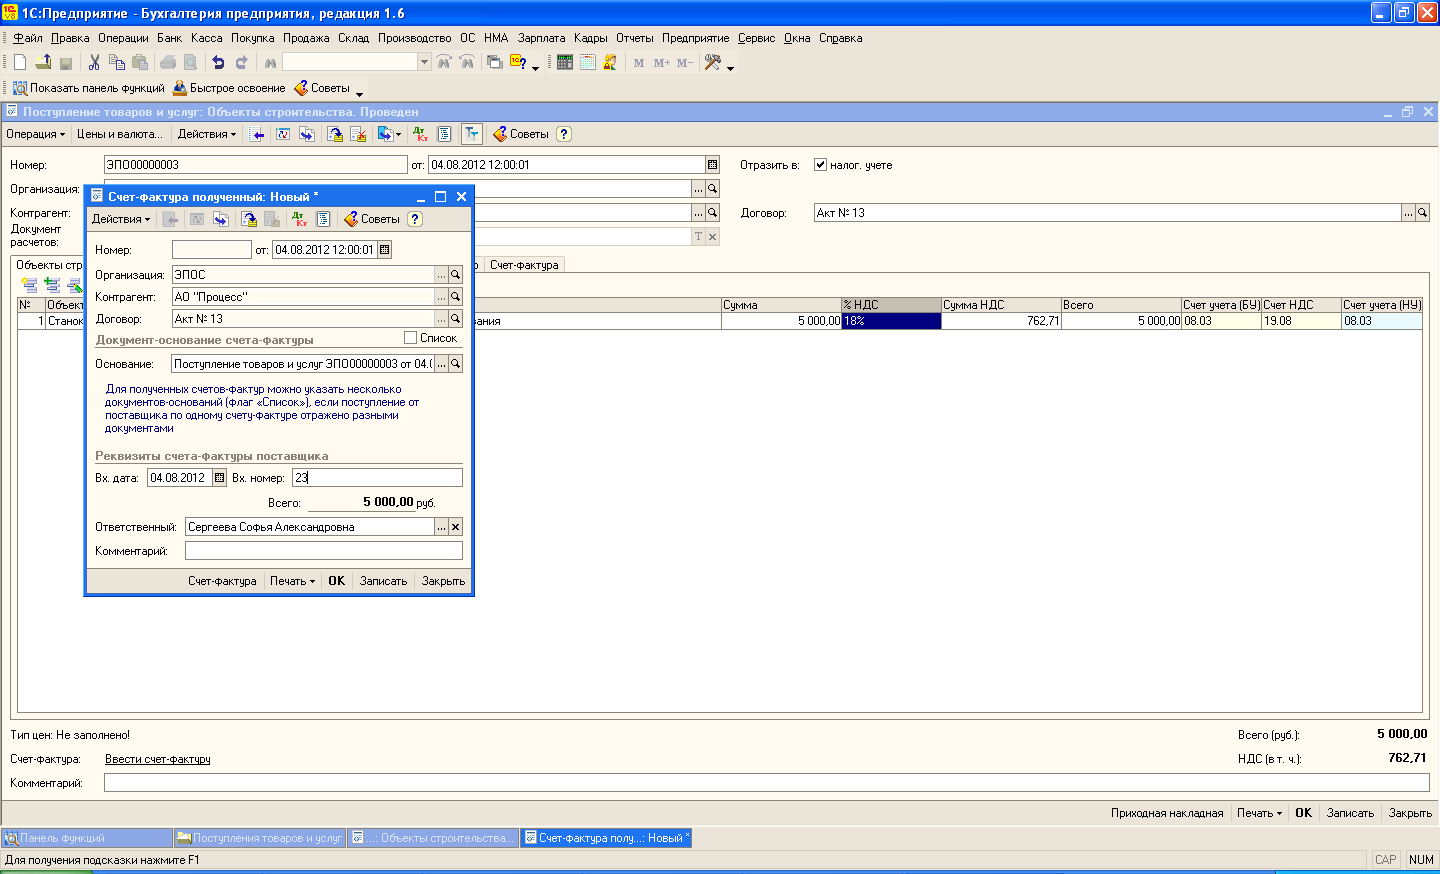
Task: Open the Покупка menu
Action: (252, 38)
